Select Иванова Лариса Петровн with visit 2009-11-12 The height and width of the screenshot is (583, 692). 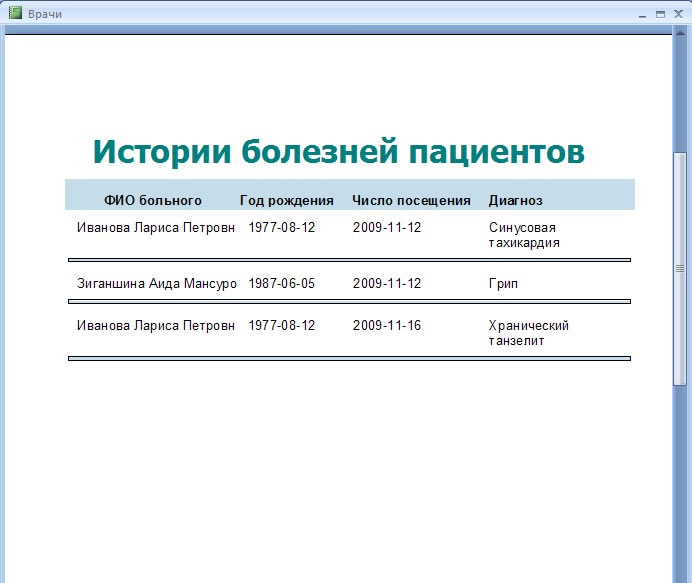pos(156,227)
